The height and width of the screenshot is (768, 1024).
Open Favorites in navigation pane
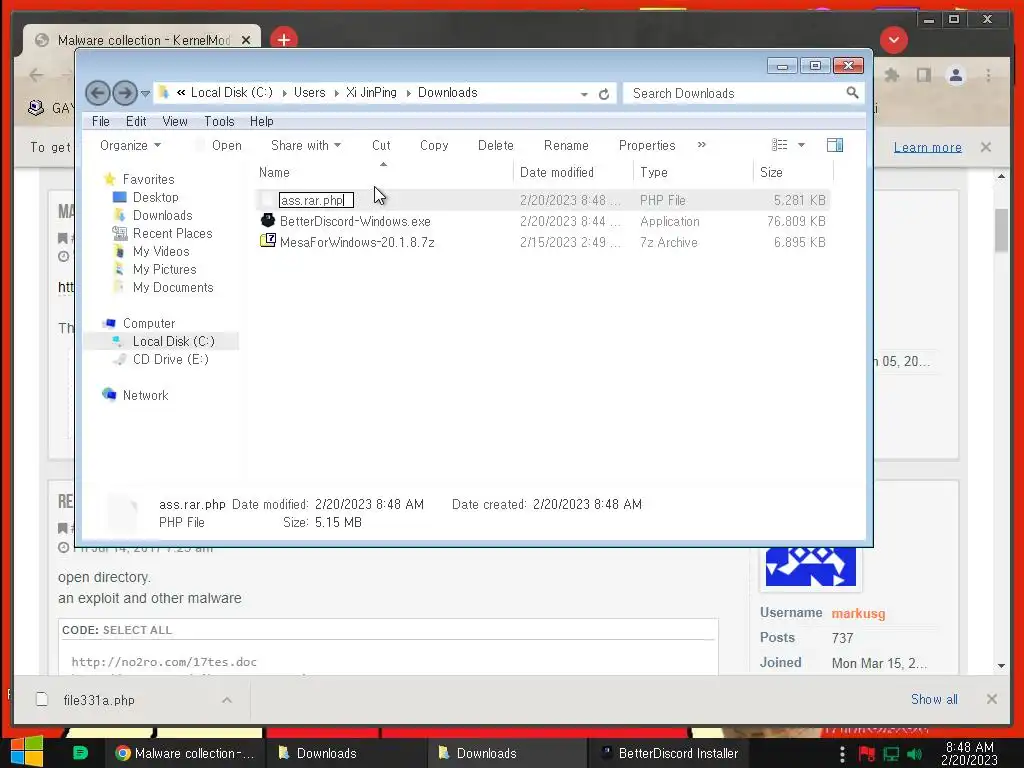tap(148, 180)
